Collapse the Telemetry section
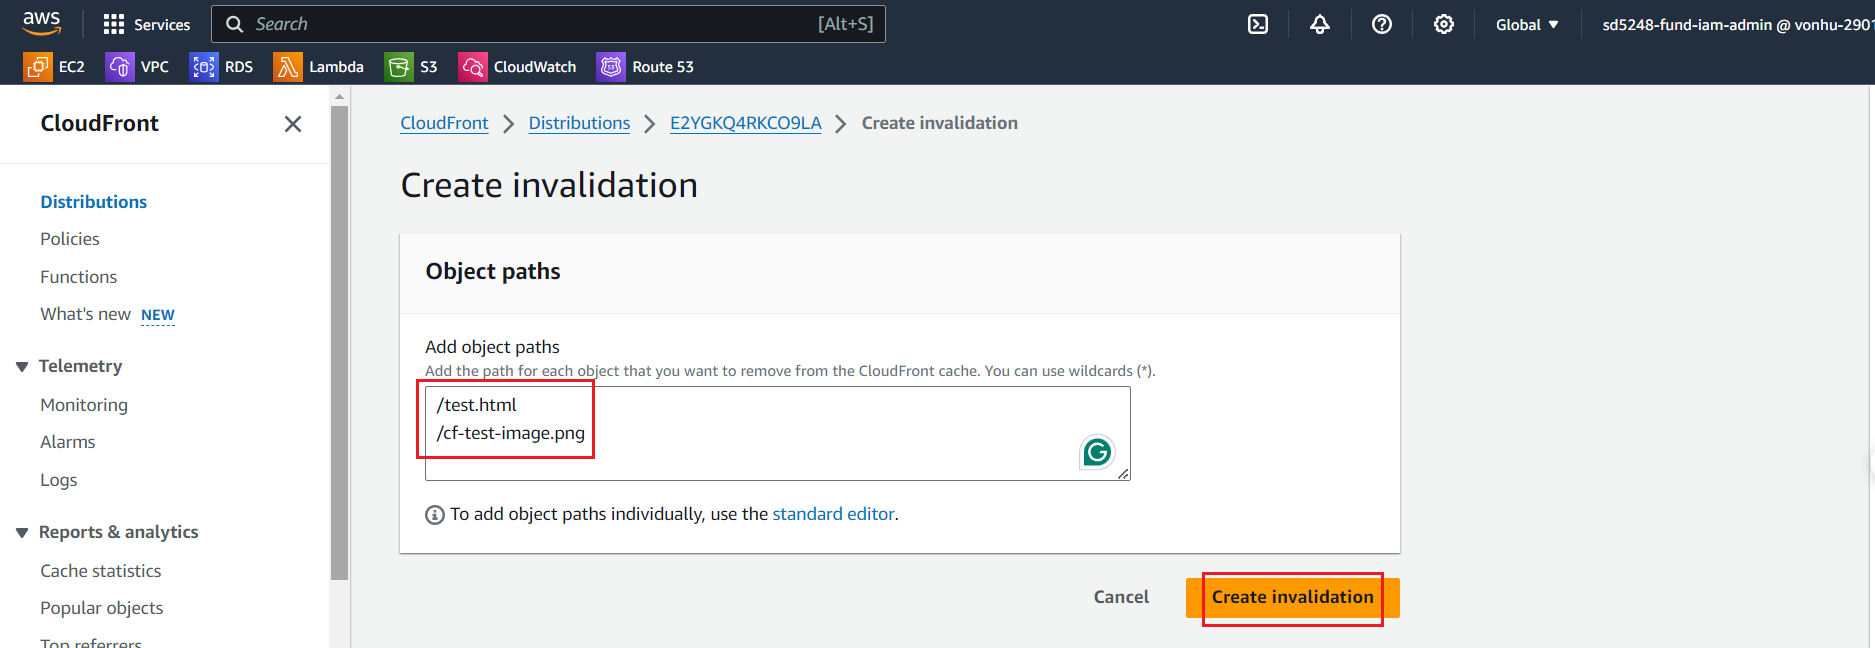1875x648 pixels. 22,367
